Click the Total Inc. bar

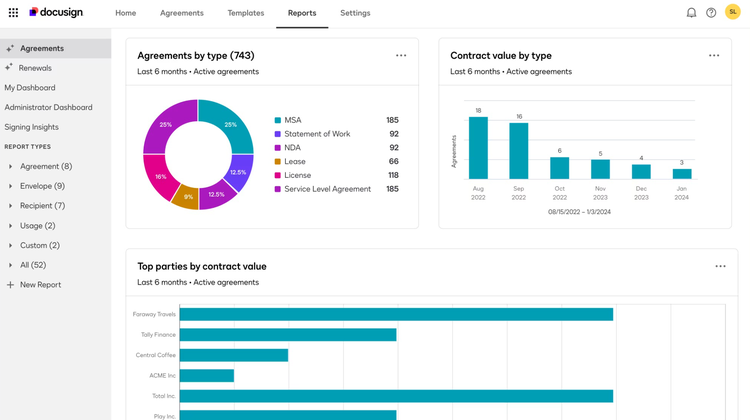[396, 396]
